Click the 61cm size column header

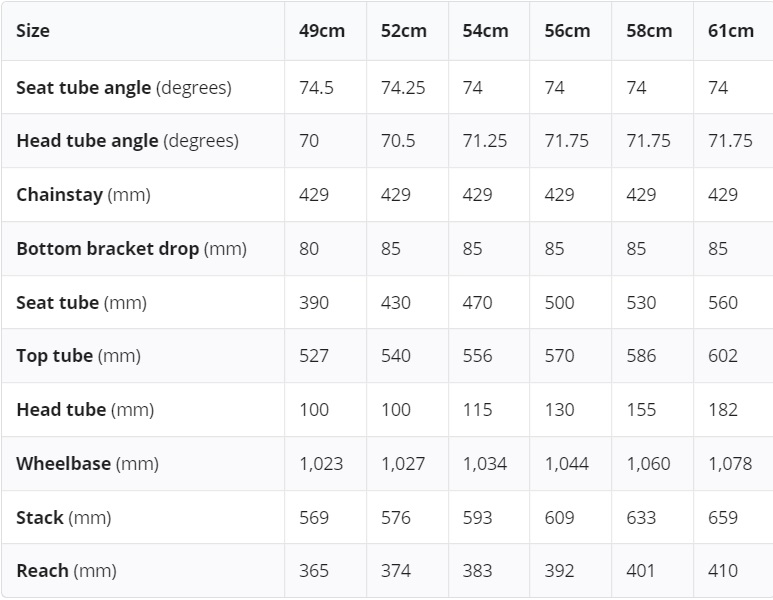tap(731, 31)
